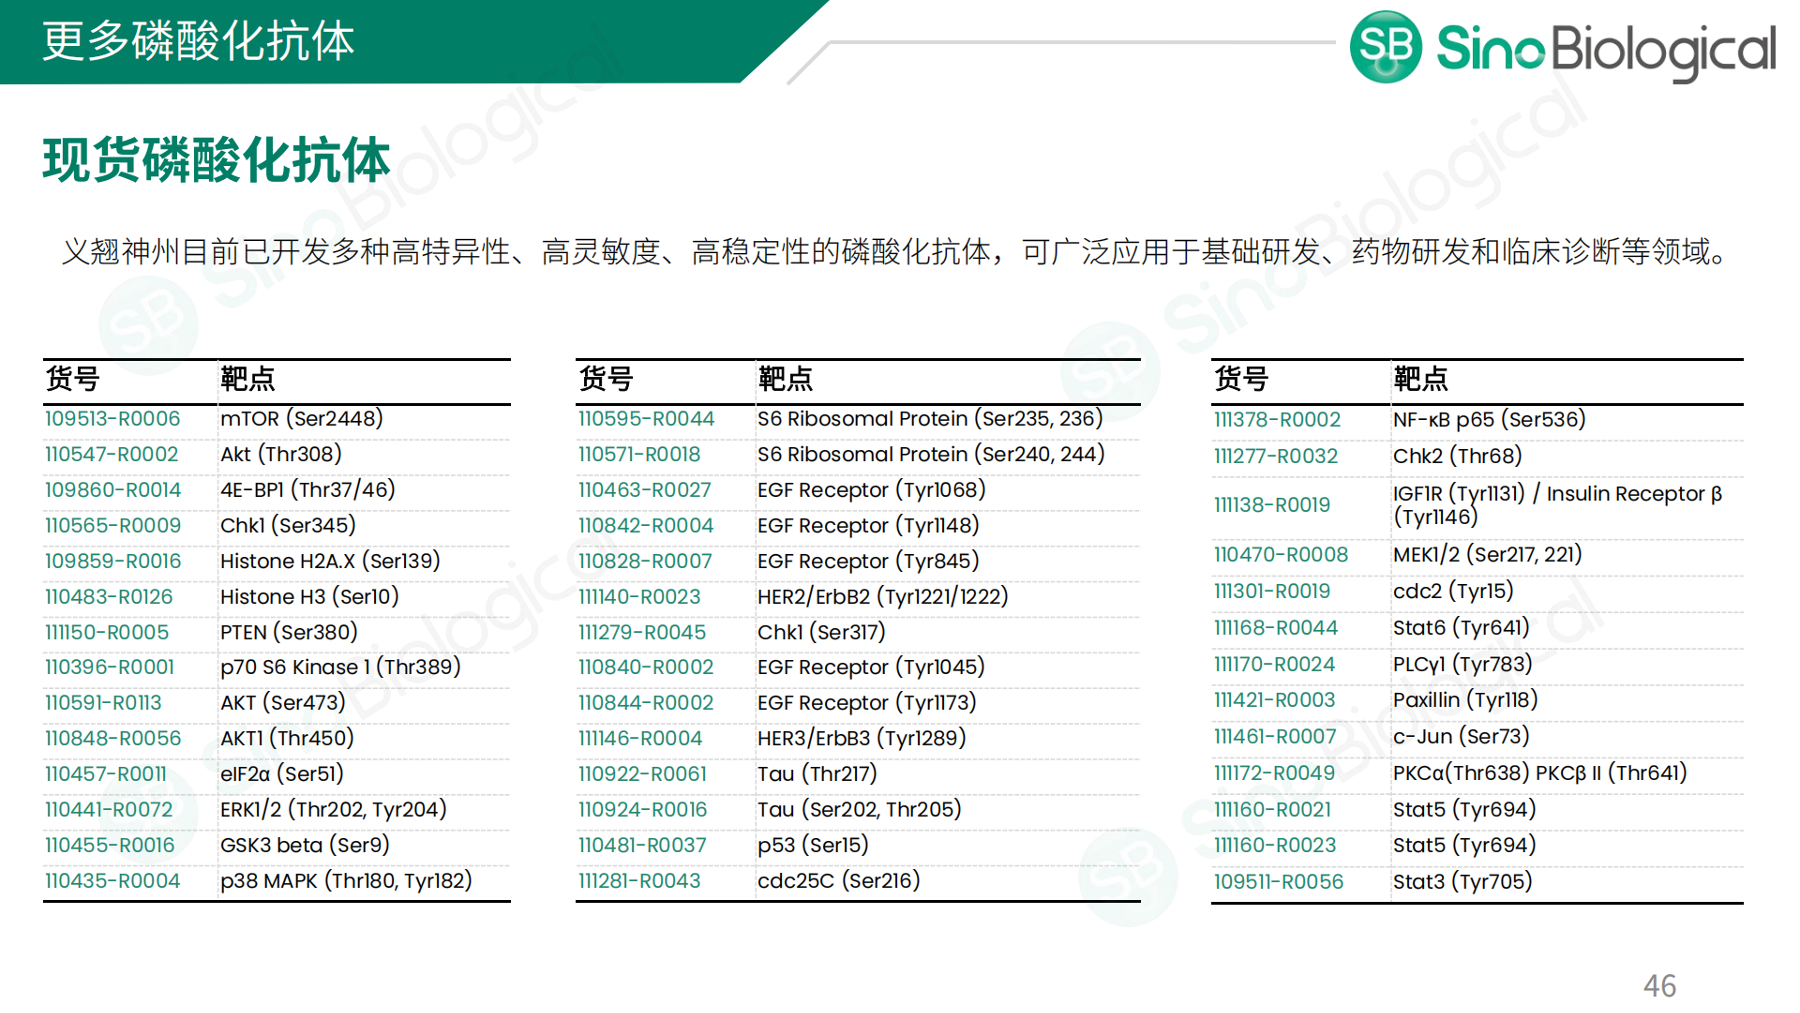Select the HER2/ErbB2 (Tyr1221/1222) target entry
The height and width of the screenshot is (1013, 1800).
(882, 597)
